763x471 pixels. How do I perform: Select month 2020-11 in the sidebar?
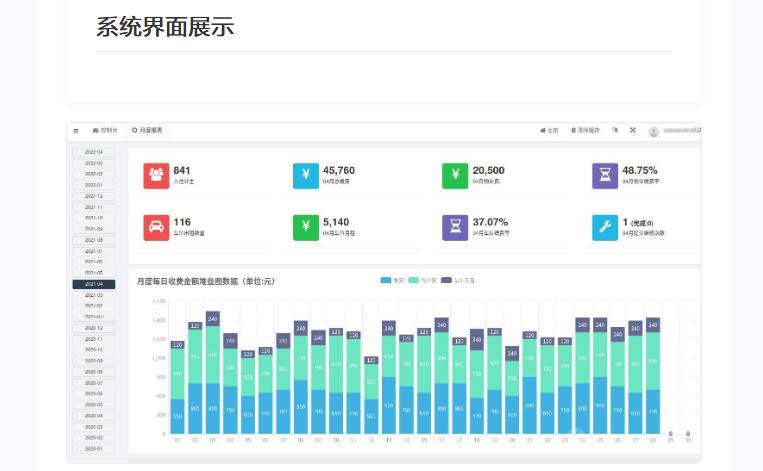(x=94, y=339)
